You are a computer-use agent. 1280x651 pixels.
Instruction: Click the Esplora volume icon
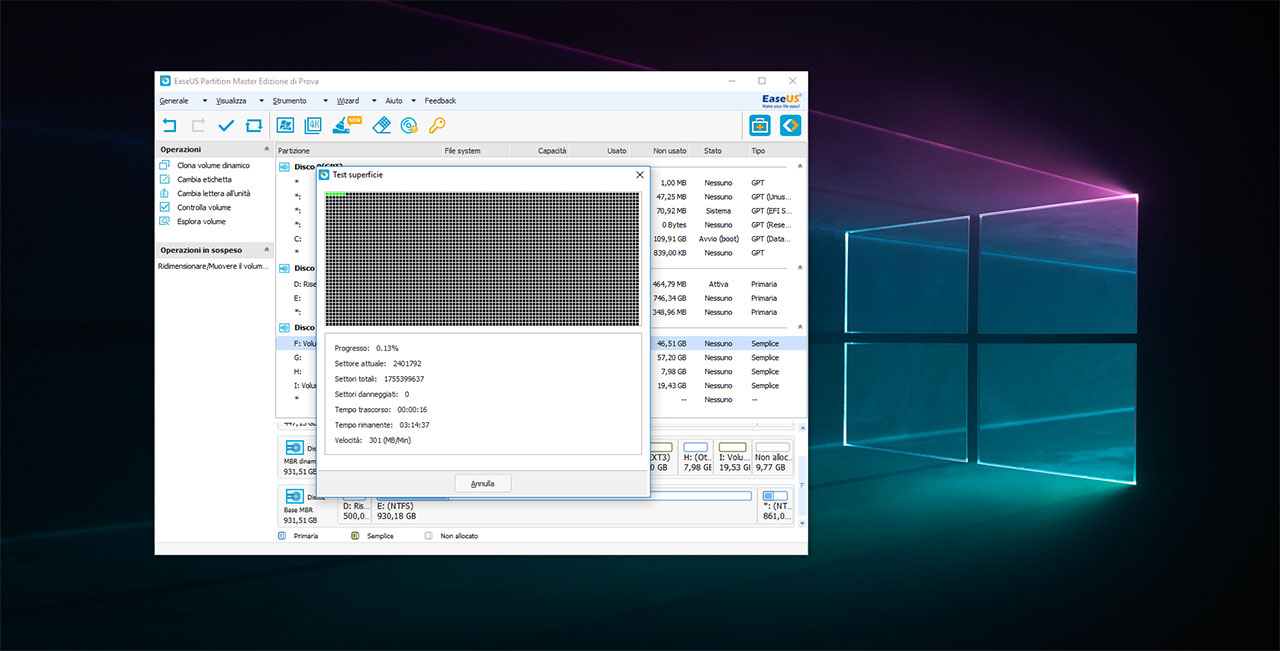coord(166,221)
